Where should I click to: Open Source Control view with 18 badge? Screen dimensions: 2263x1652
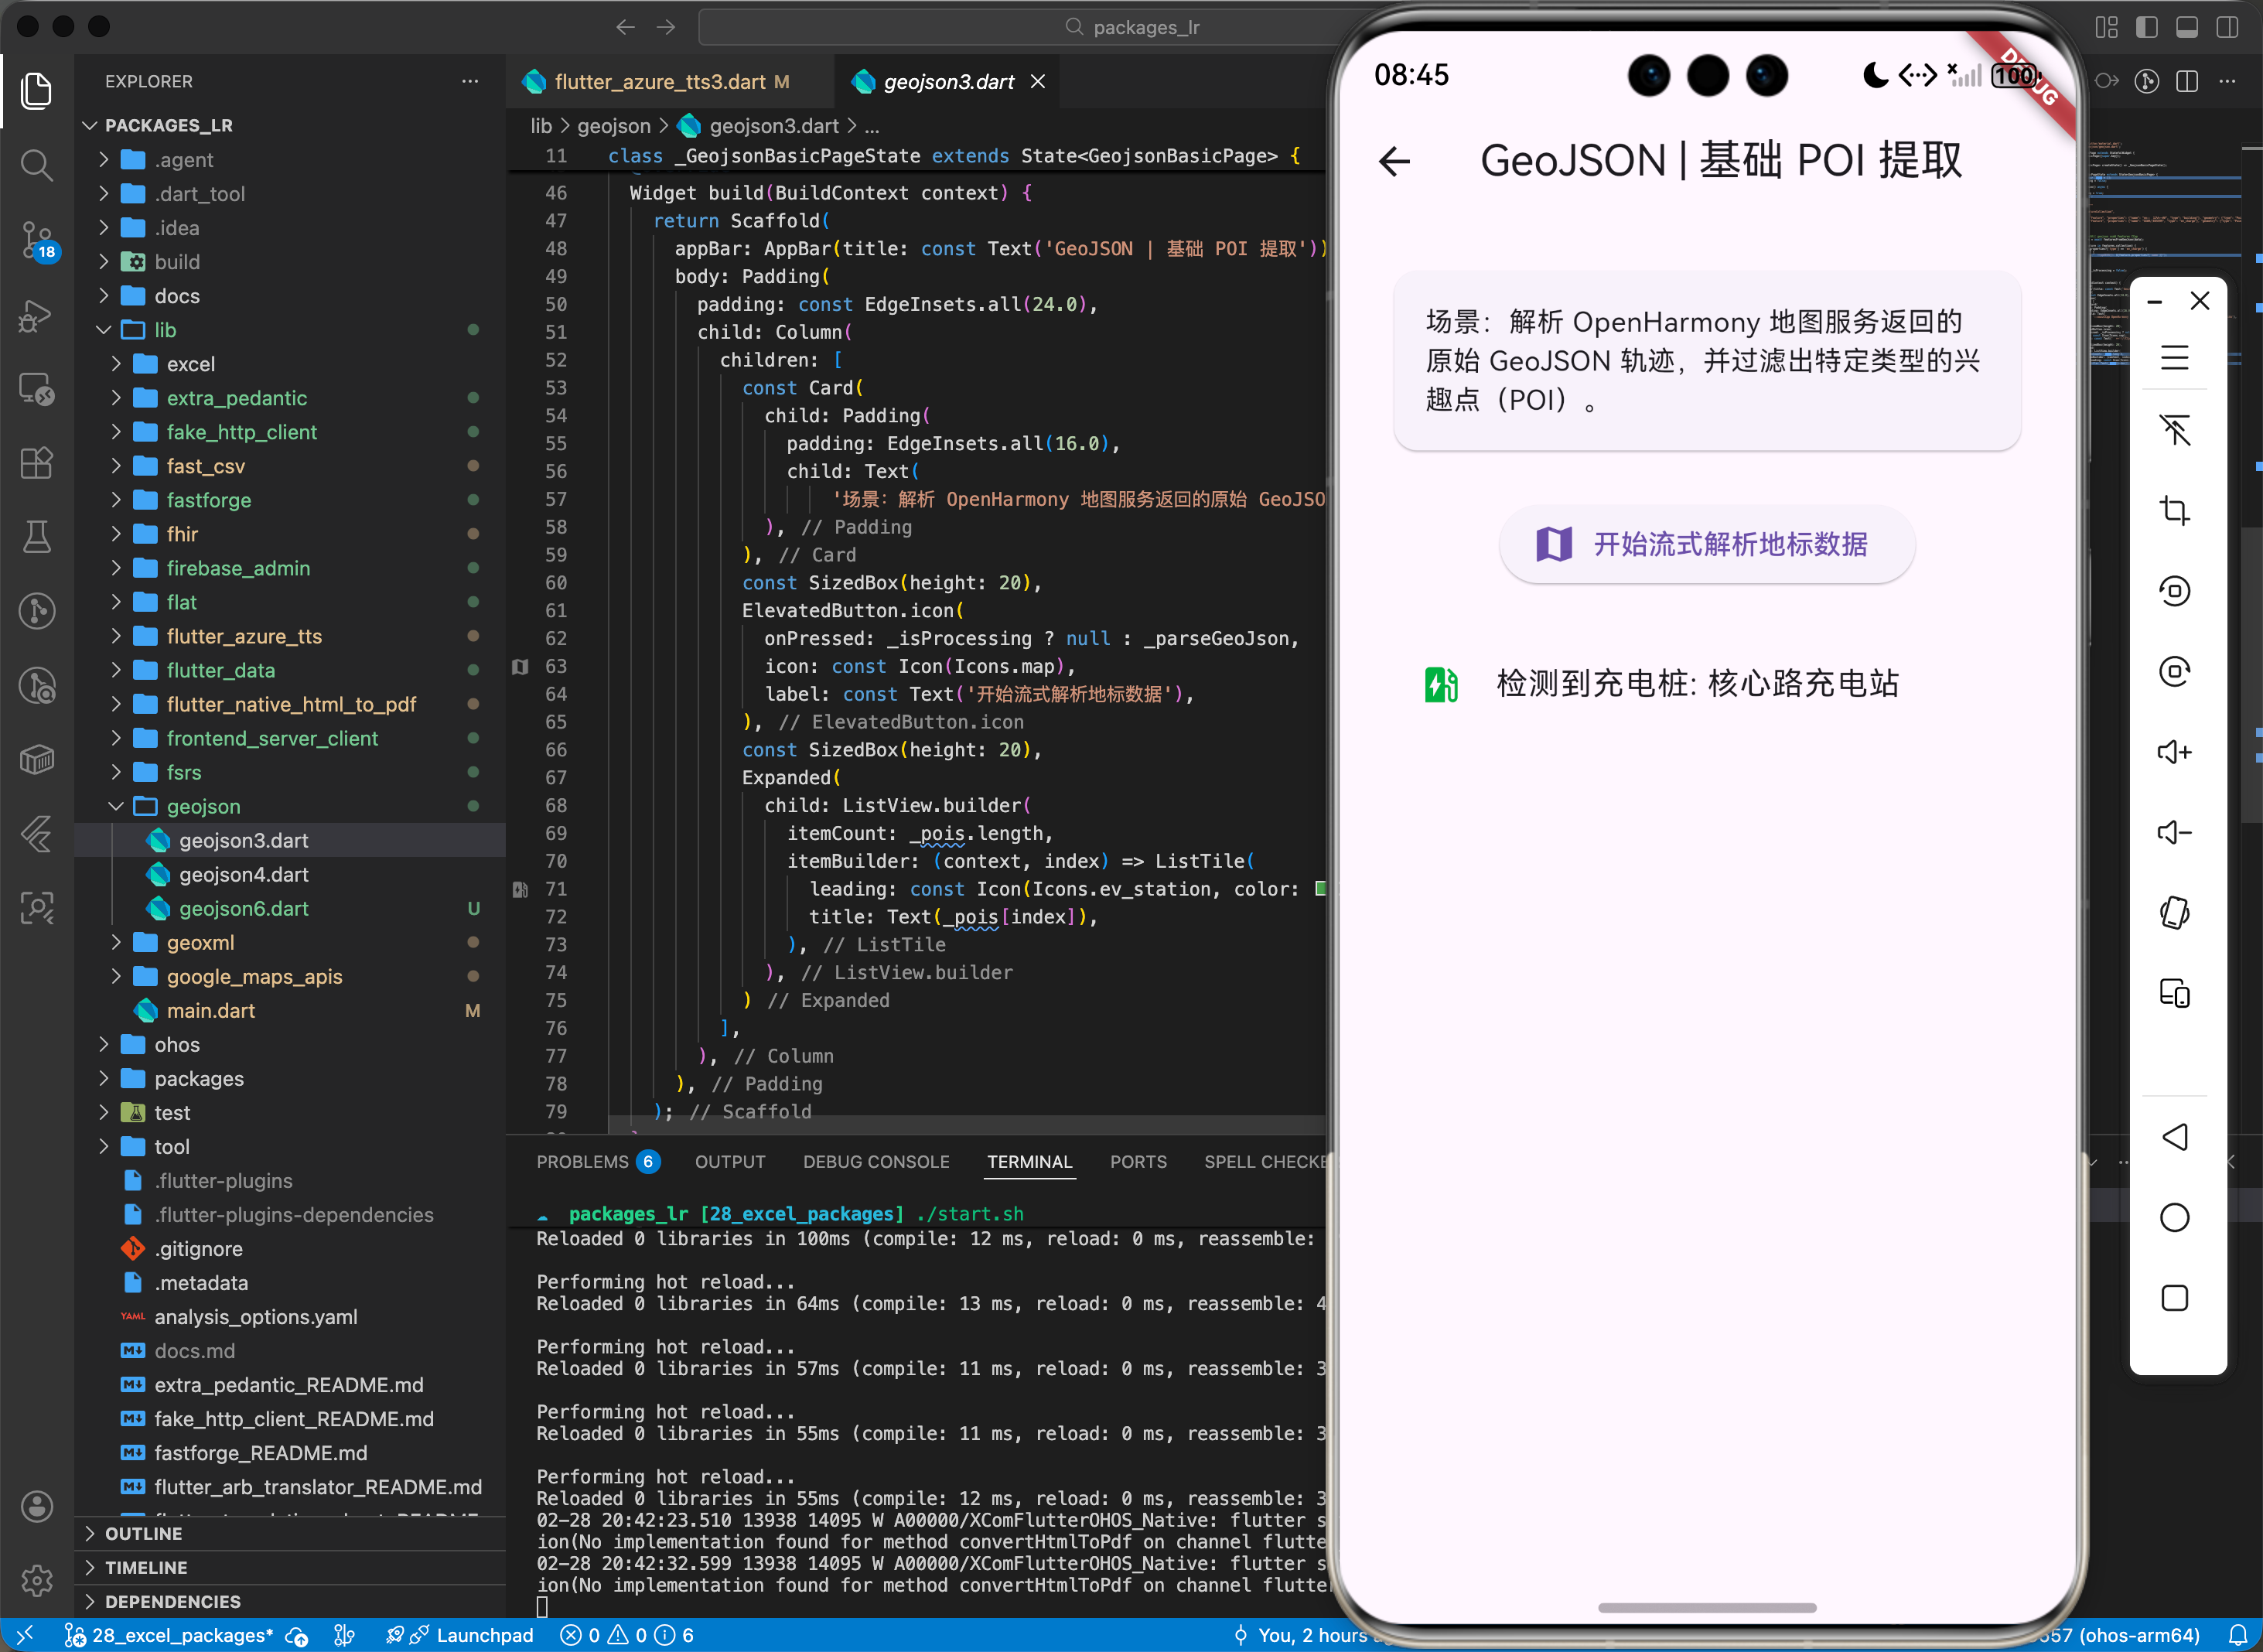point(38,241)
